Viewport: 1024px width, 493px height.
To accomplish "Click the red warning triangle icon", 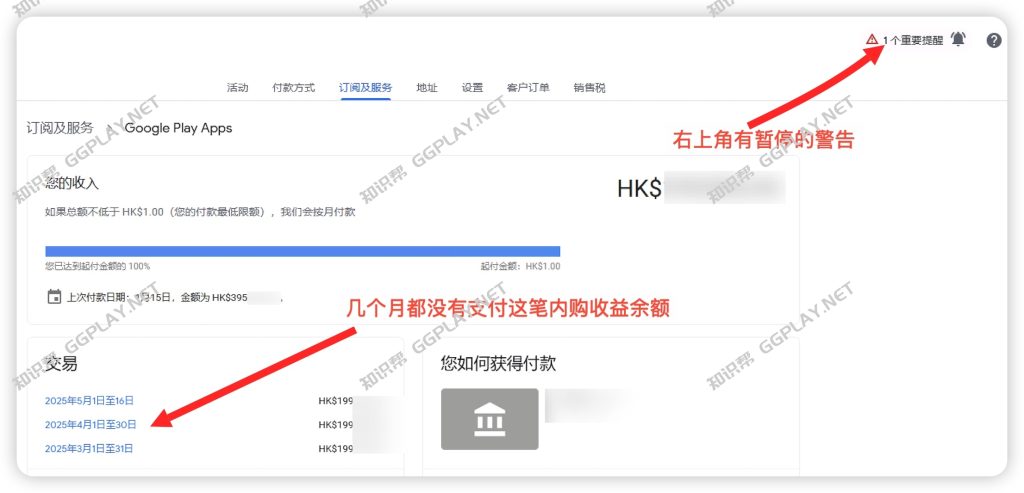I will coord(871,40).
